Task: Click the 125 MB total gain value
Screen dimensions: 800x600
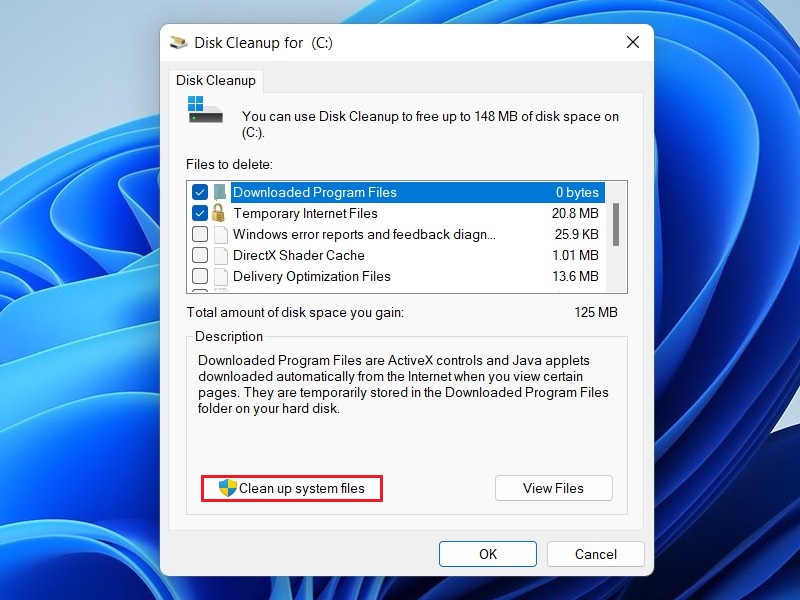Action: [x=596, y=312]
